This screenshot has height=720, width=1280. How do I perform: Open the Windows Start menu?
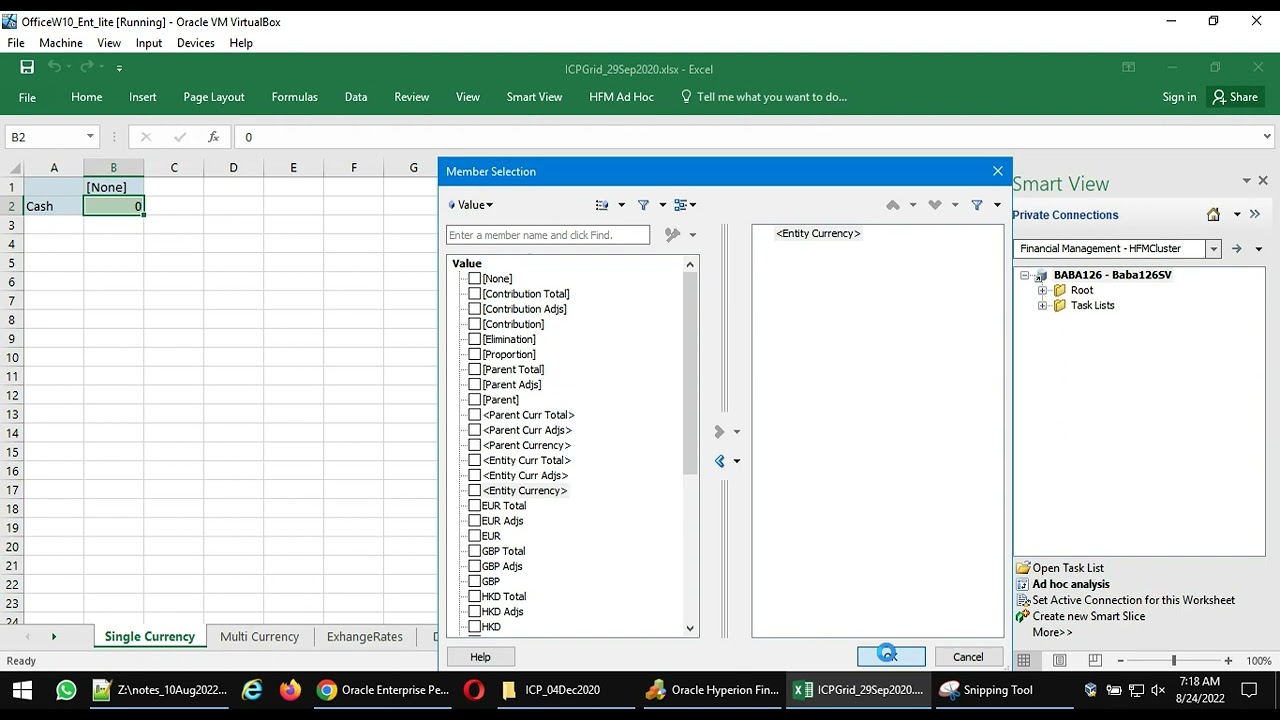point(22,690)
